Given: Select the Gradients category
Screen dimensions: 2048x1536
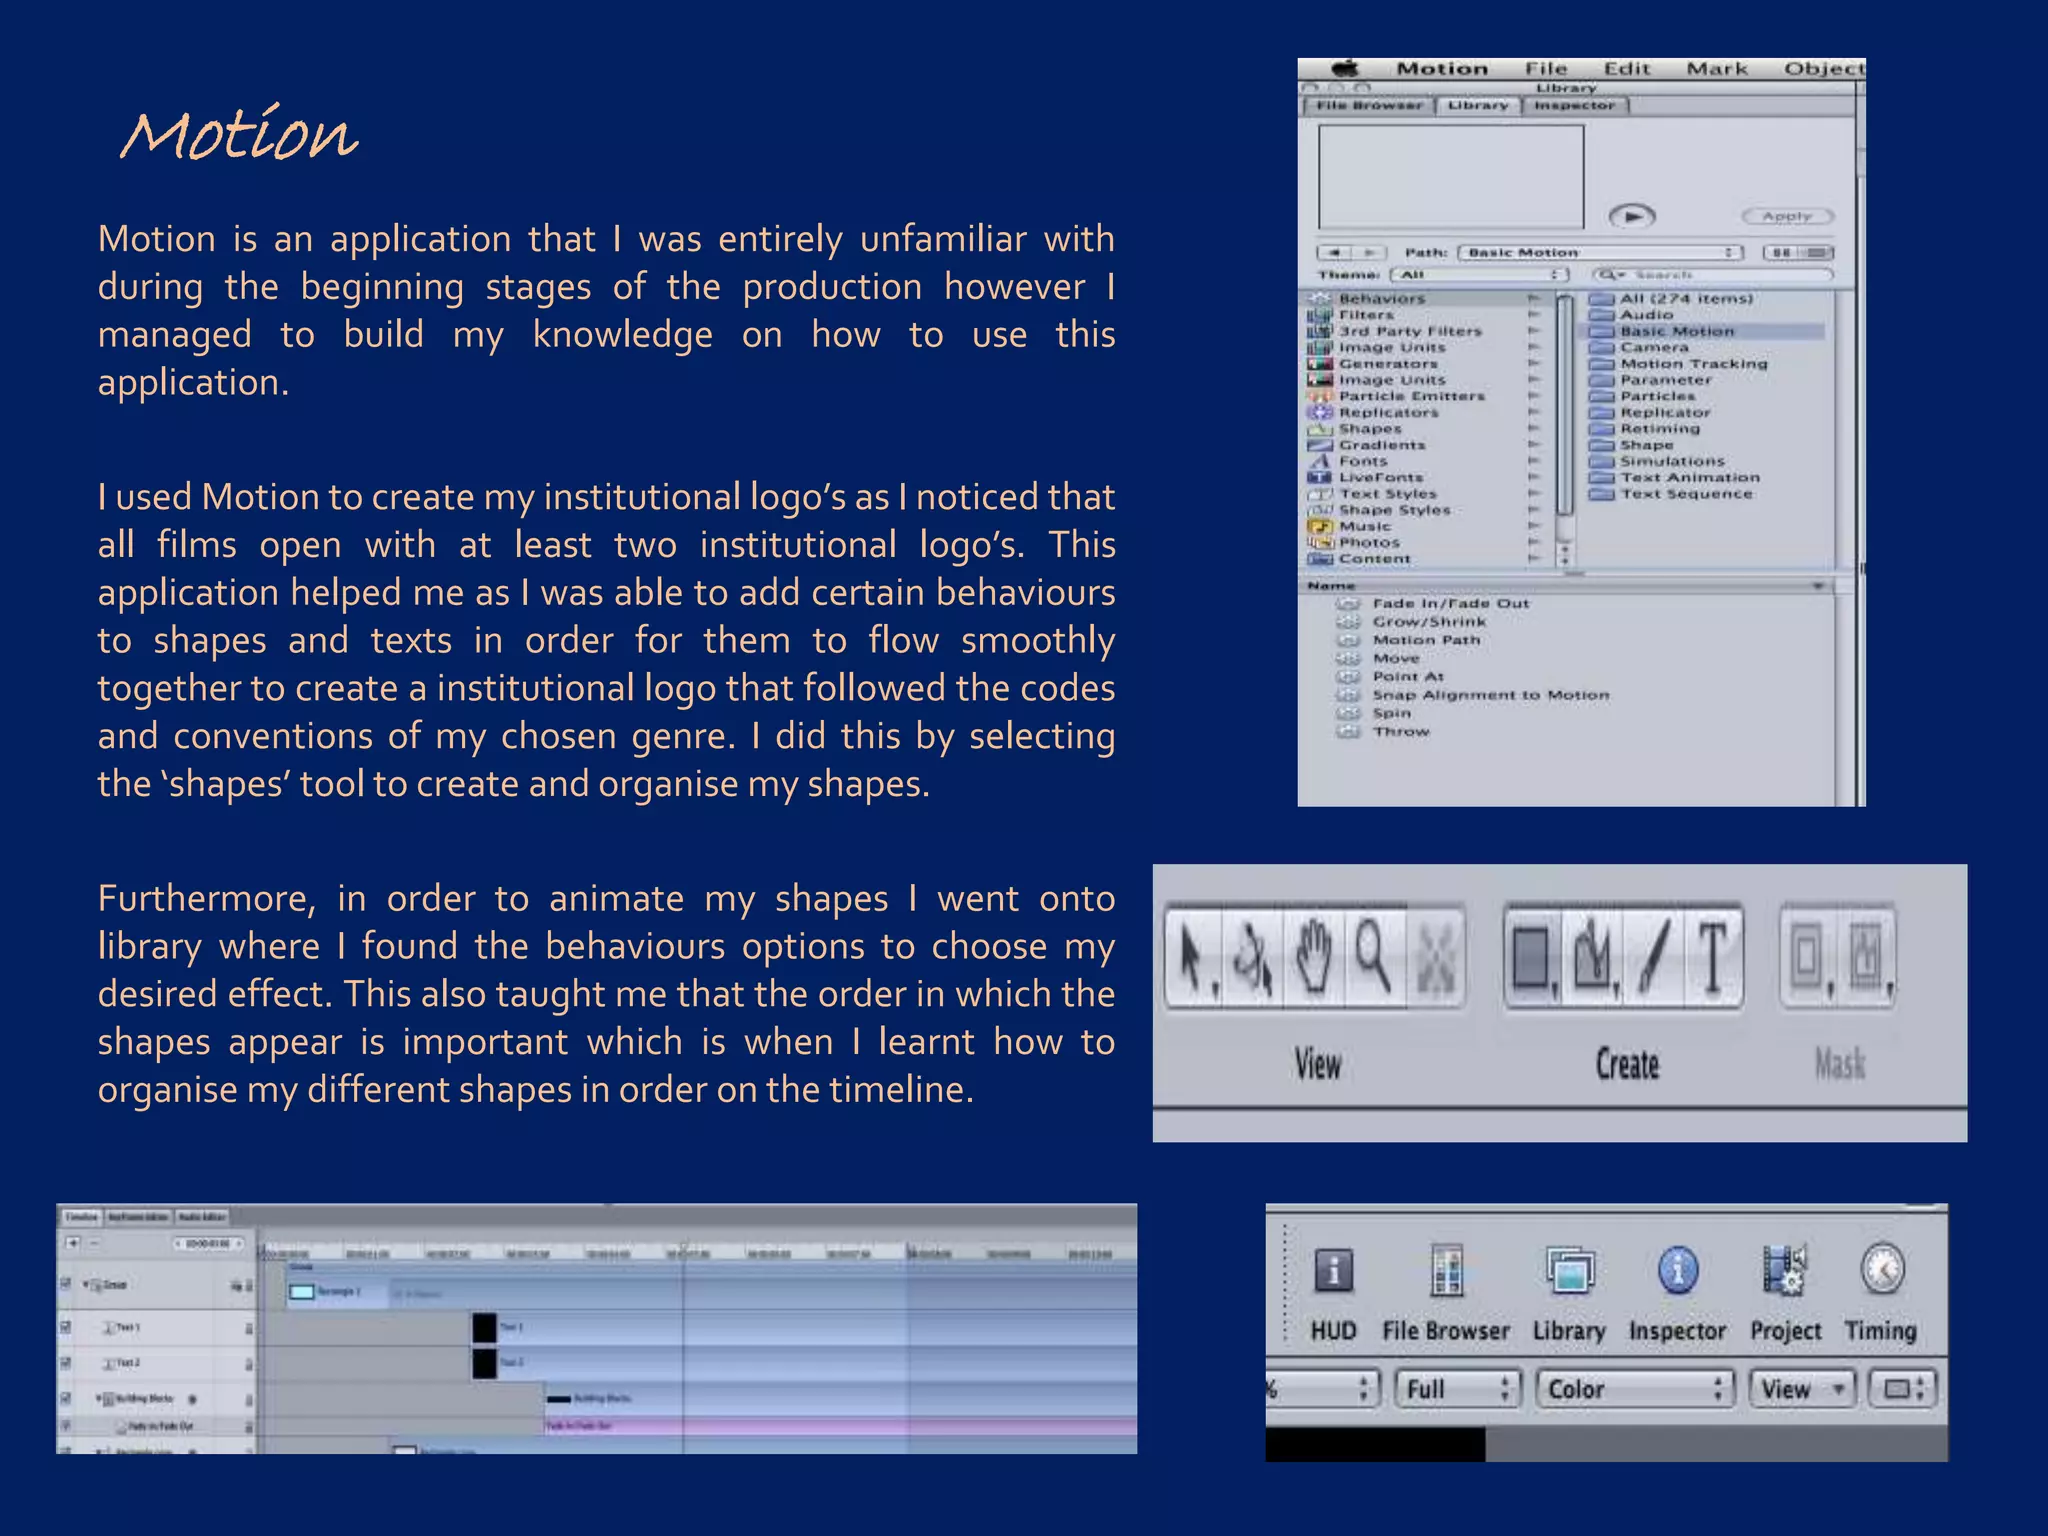Looking at the screenshot, I should tap(1368, 445).
